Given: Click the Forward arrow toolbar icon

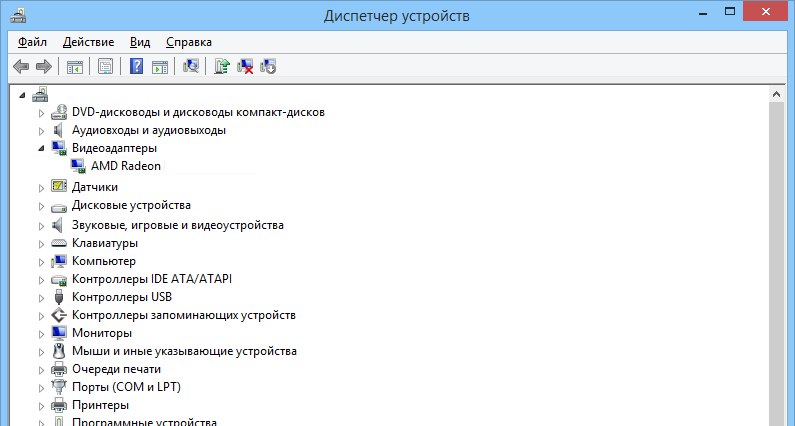Looking at the screenshot, I should [44, 66].
